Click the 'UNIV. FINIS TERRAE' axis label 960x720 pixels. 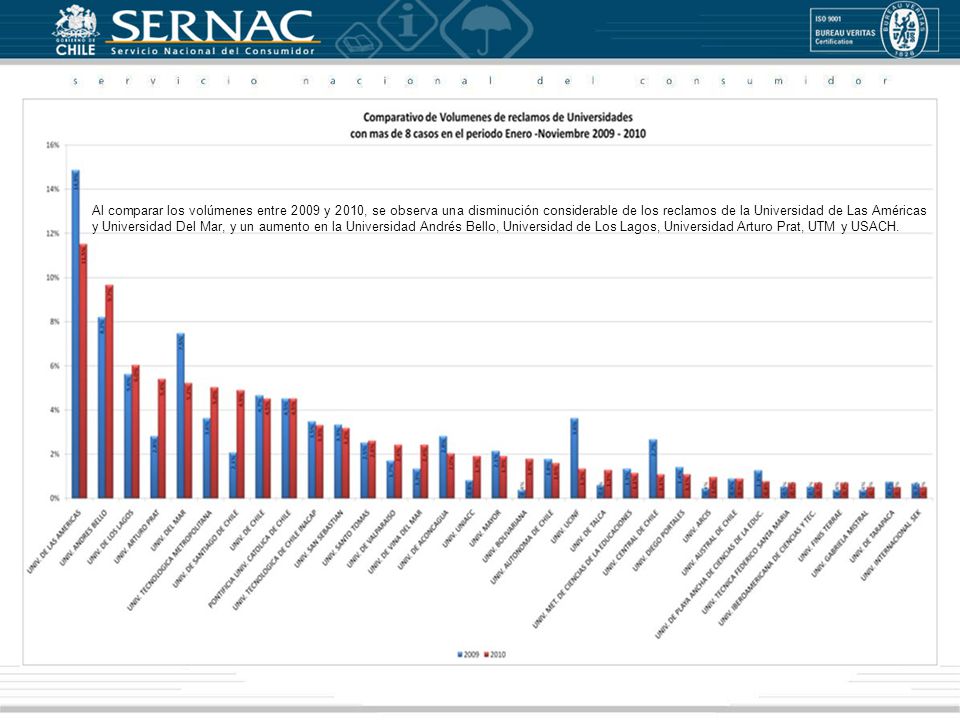(x=821, y=535)
